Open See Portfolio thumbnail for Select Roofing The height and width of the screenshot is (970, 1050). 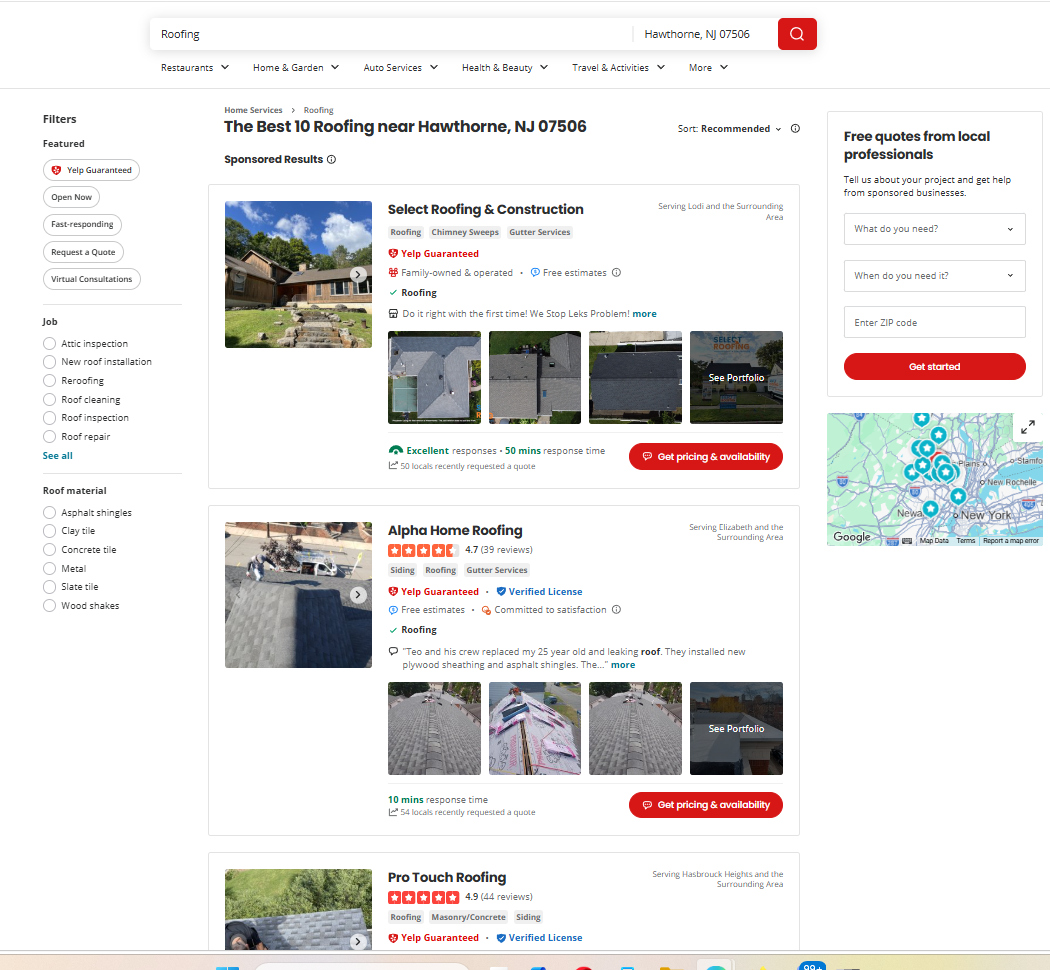tap(736, 378)
